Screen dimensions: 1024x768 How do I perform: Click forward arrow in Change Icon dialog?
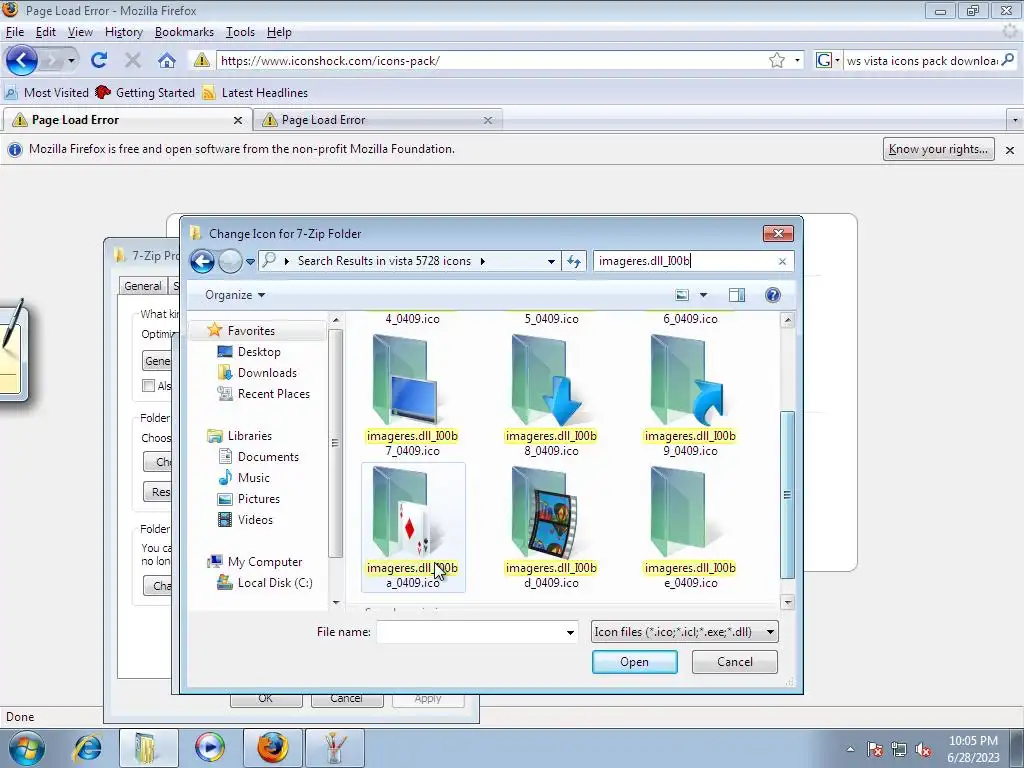point(230,261)
